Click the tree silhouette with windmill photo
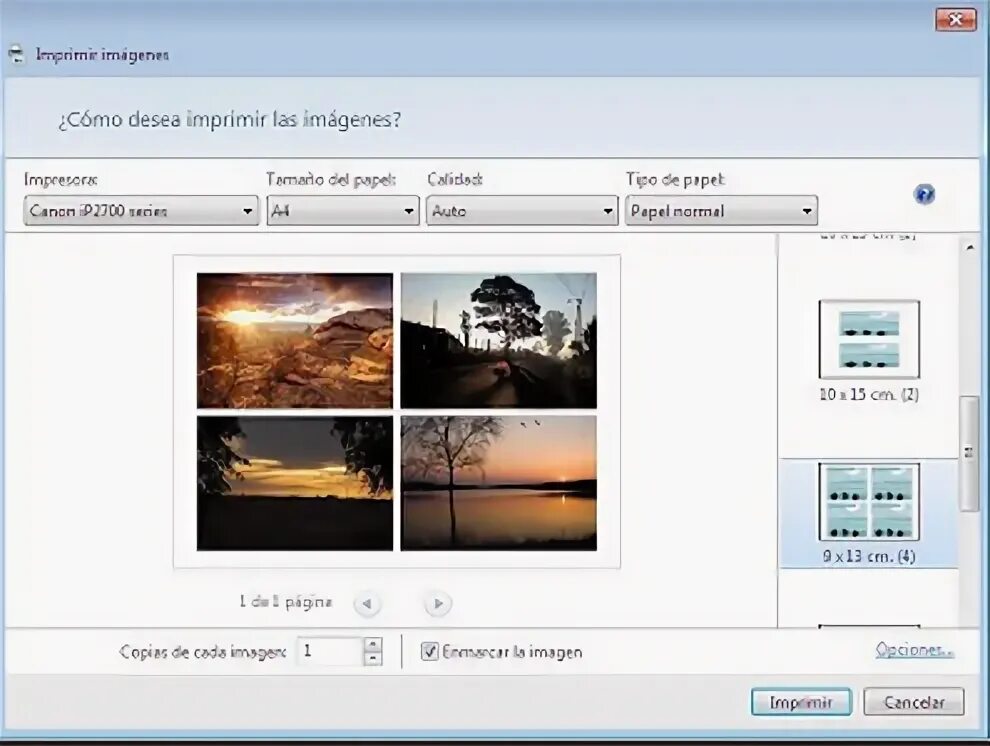 pyautogui.click(x=498, y=340)
